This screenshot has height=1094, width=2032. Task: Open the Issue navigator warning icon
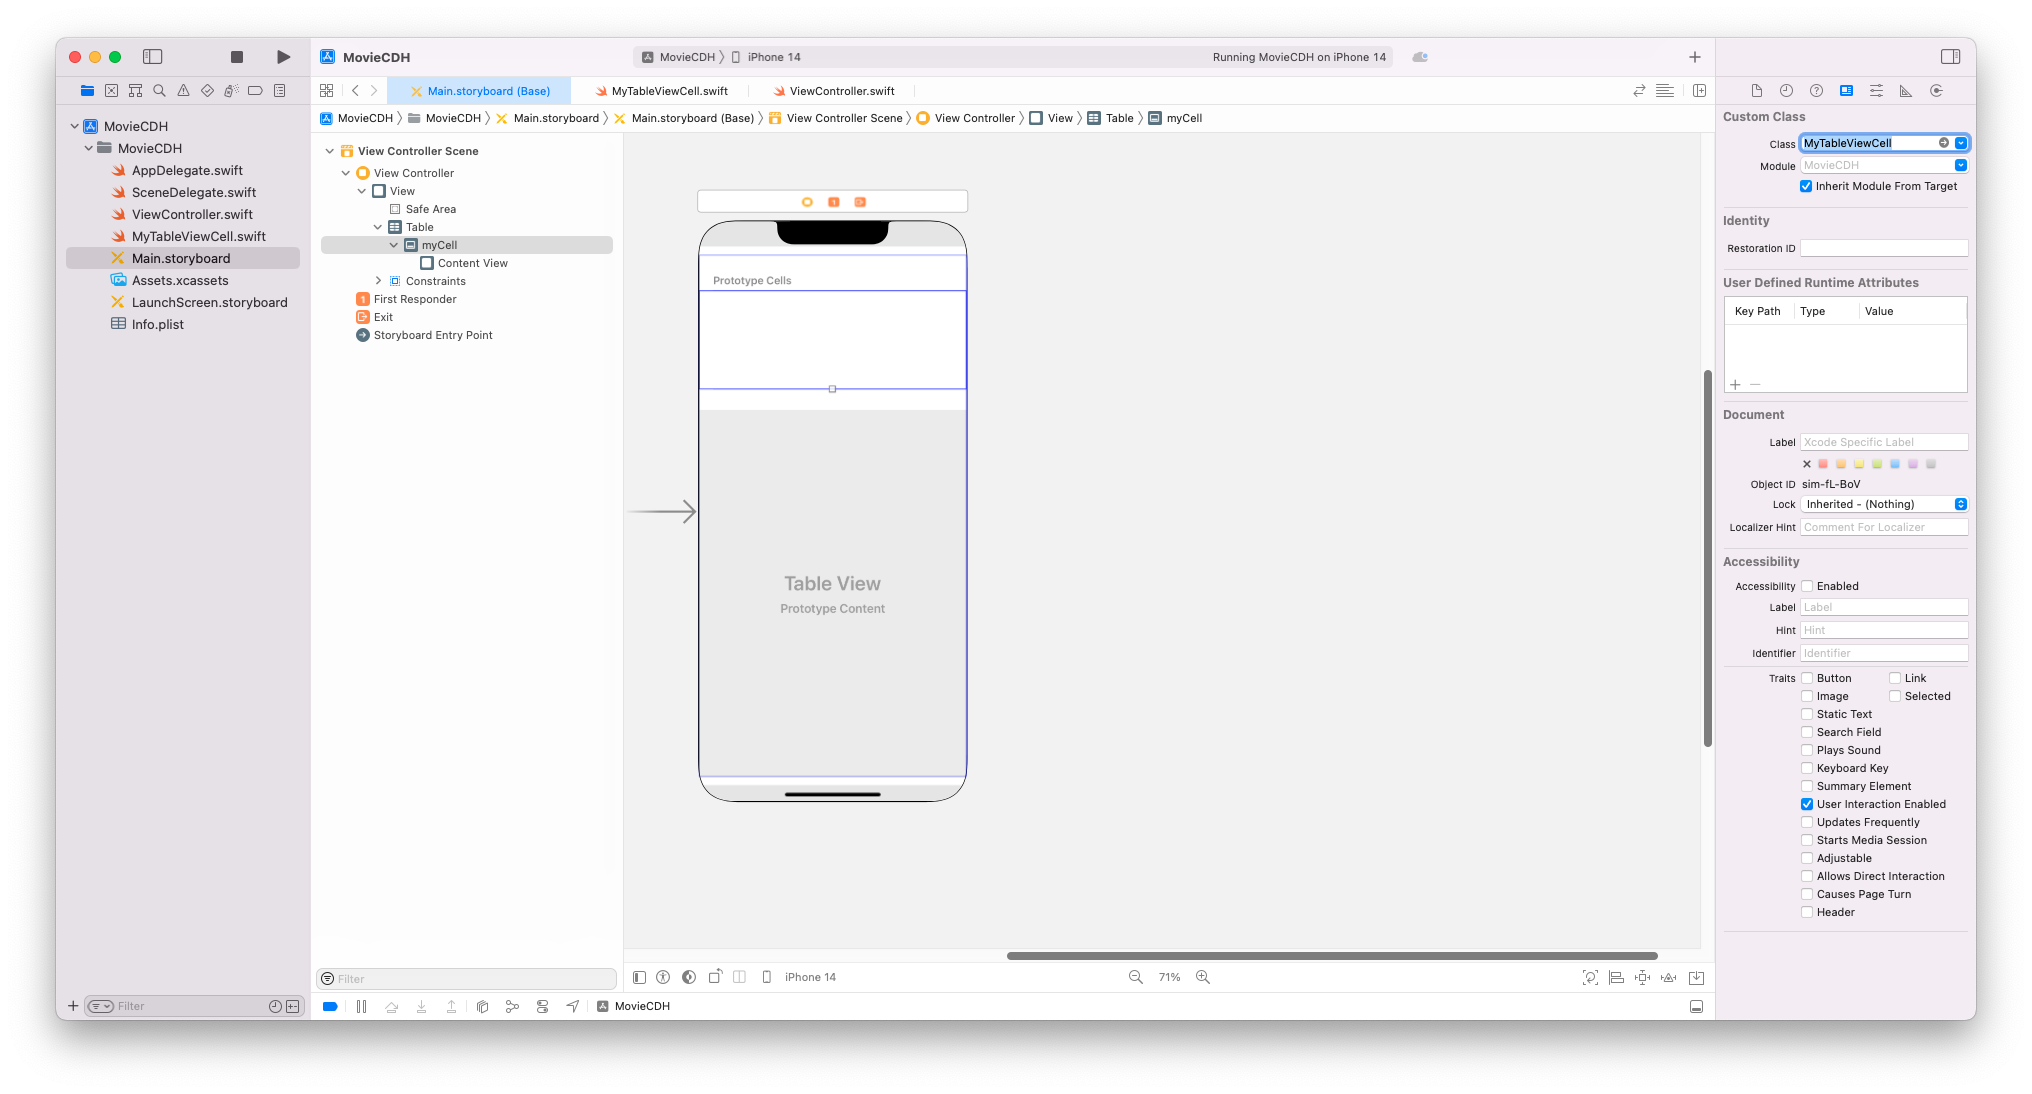point(183,91)
